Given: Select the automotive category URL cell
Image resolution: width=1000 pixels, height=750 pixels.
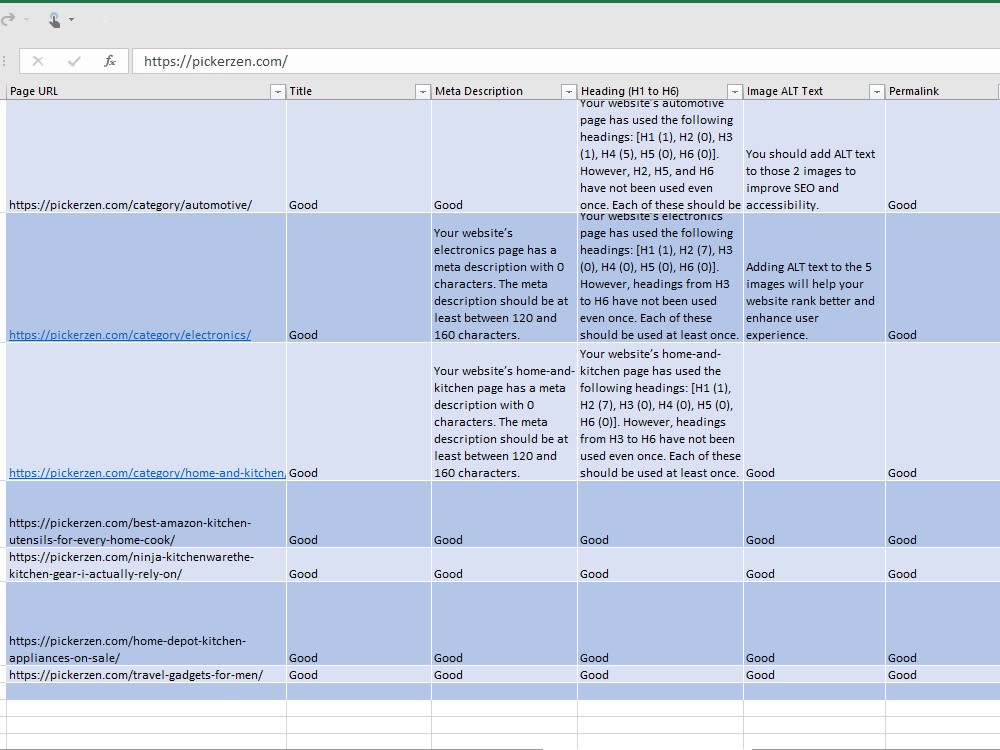Looking at the screenshot, I should tap(146, 156).
